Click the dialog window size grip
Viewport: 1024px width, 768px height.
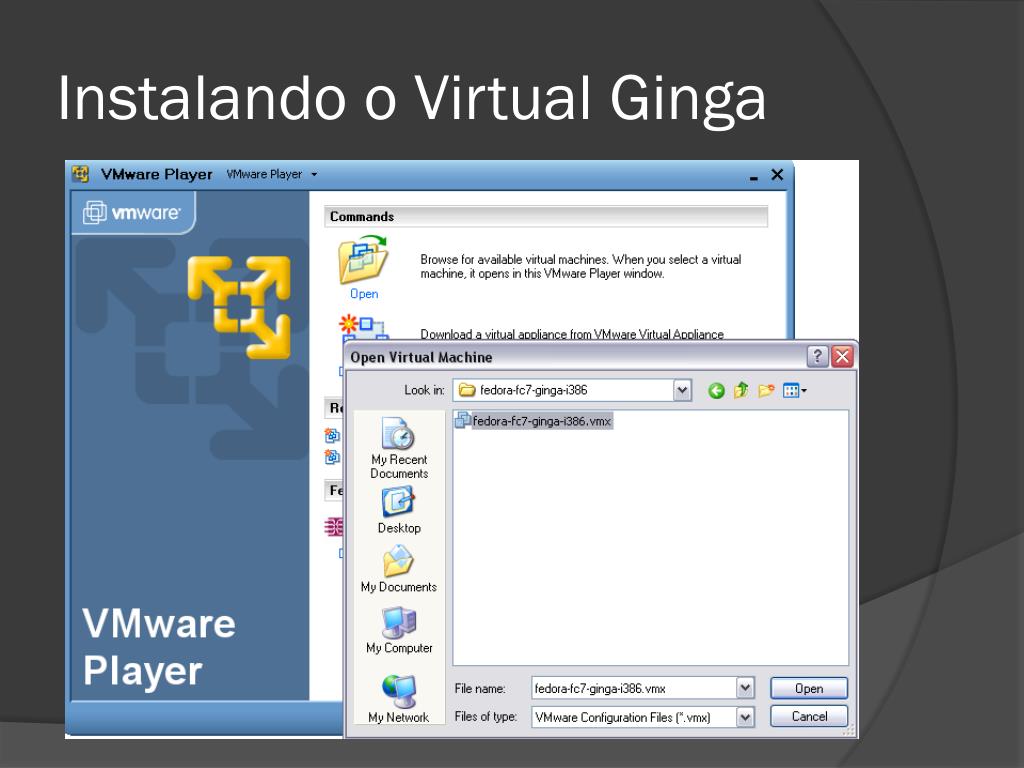pyautogui.click(x=848, y=730)
